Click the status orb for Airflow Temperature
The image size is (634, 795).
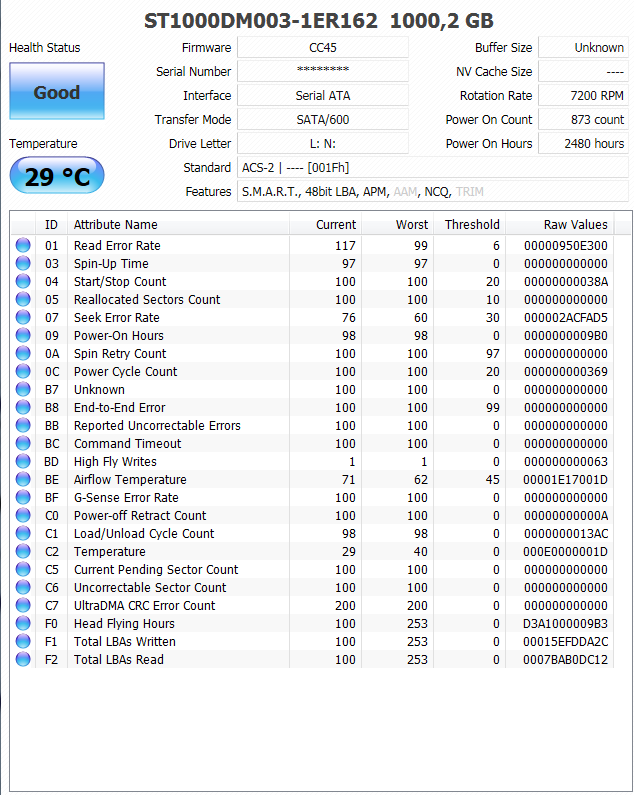[23, 479]
